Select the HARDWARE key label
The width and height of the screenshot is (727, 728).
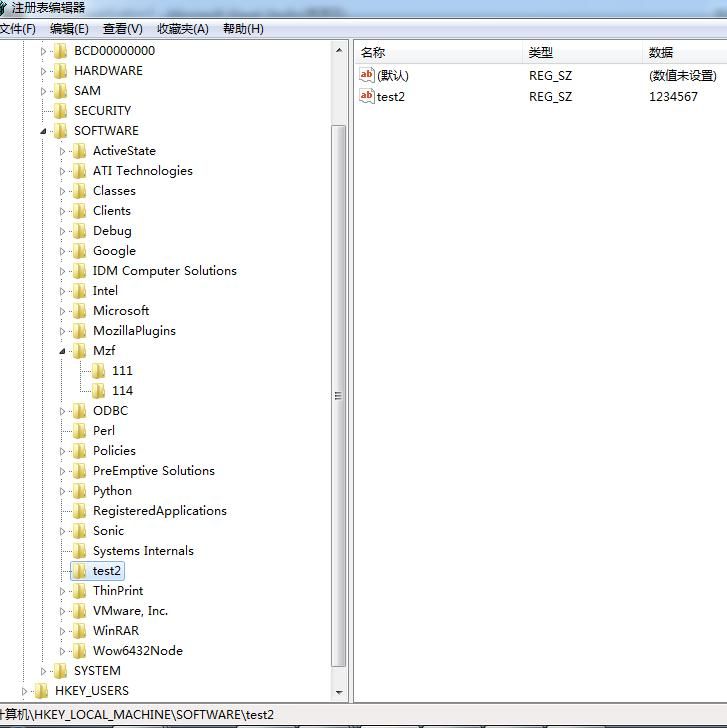click(108, 71)
